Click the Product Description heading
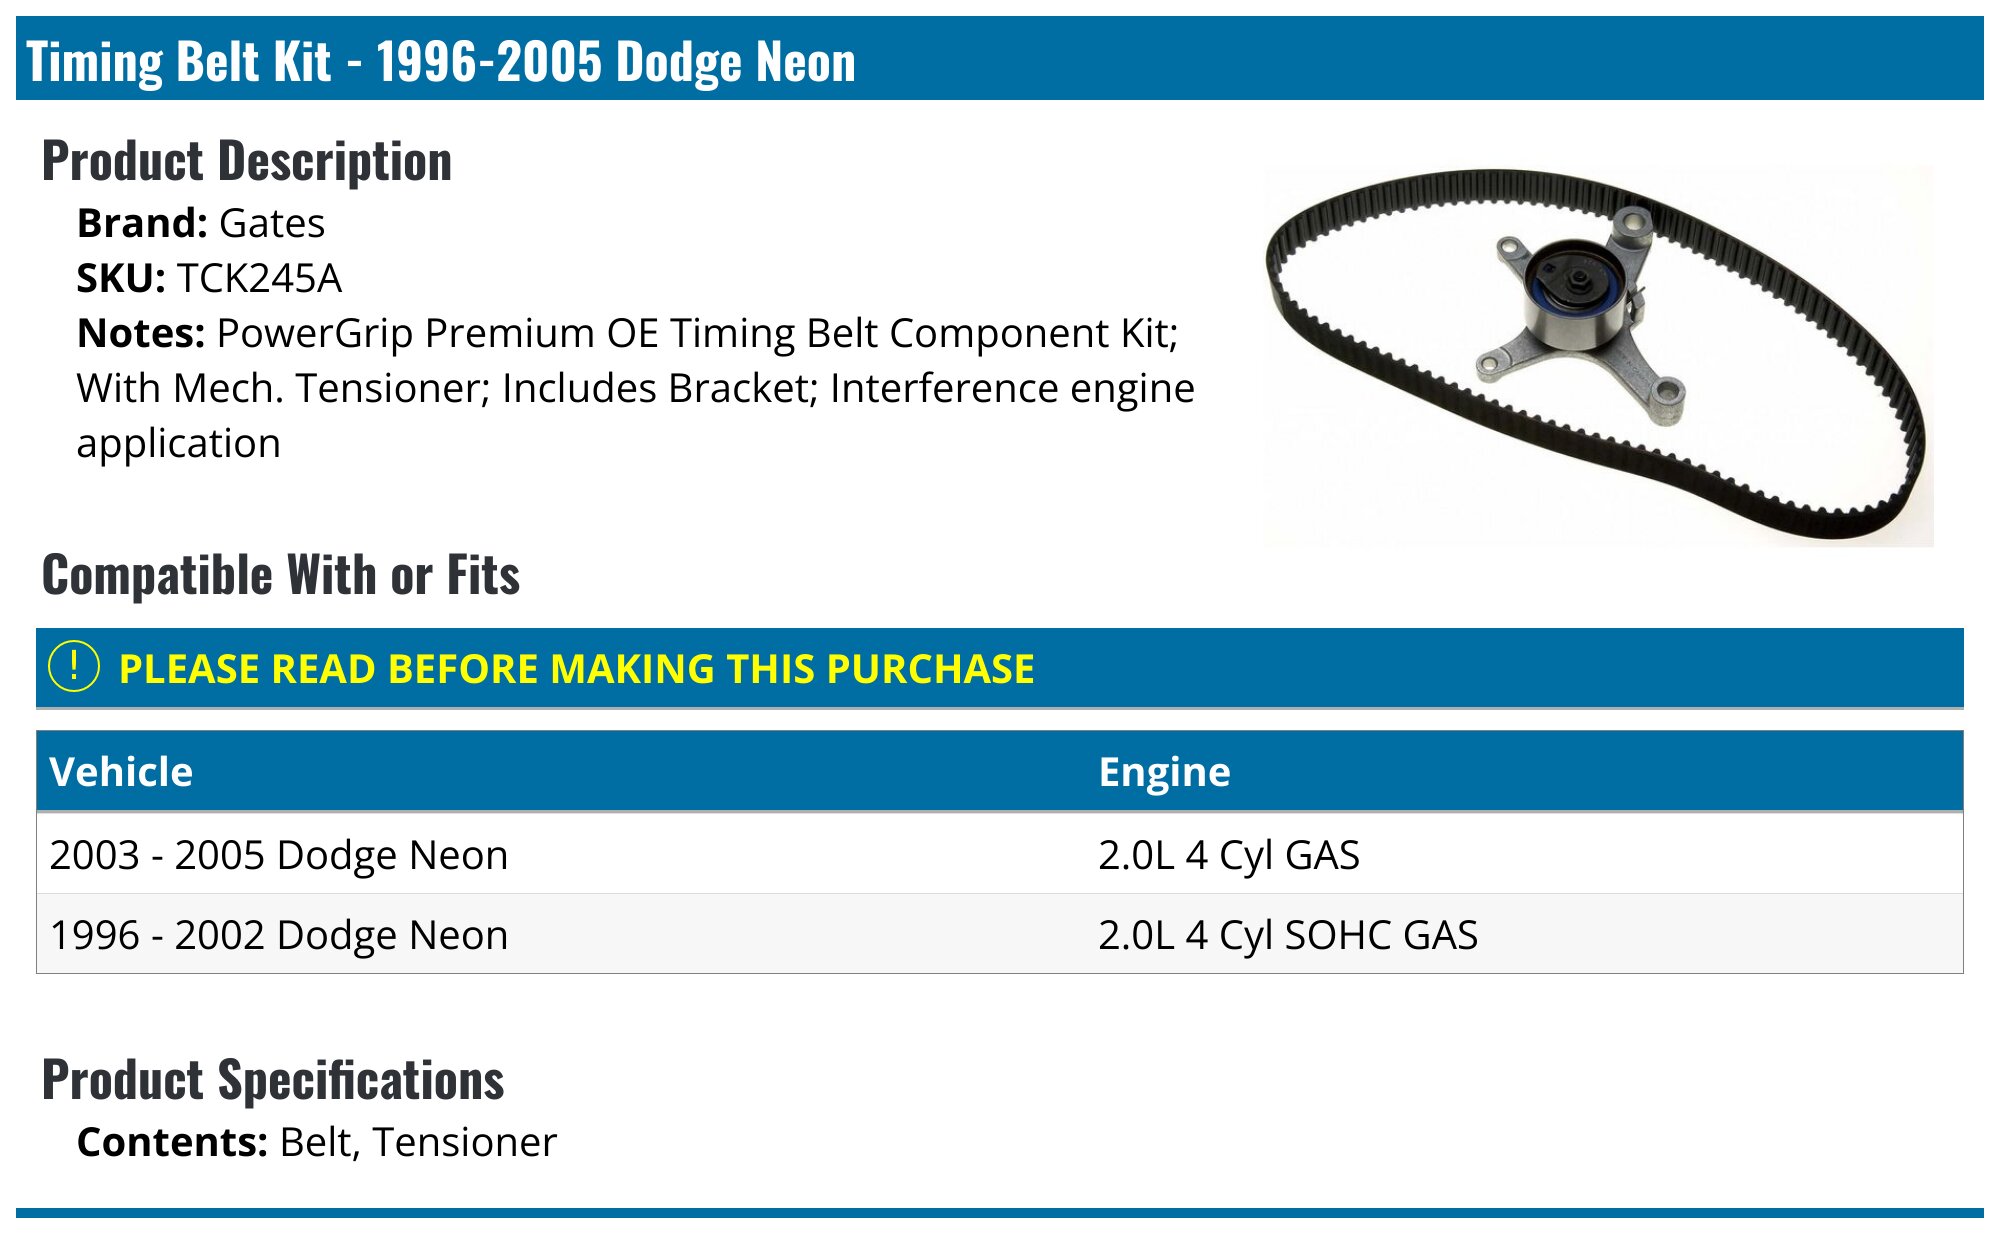 pyautogui.click(x=247, y=161)
